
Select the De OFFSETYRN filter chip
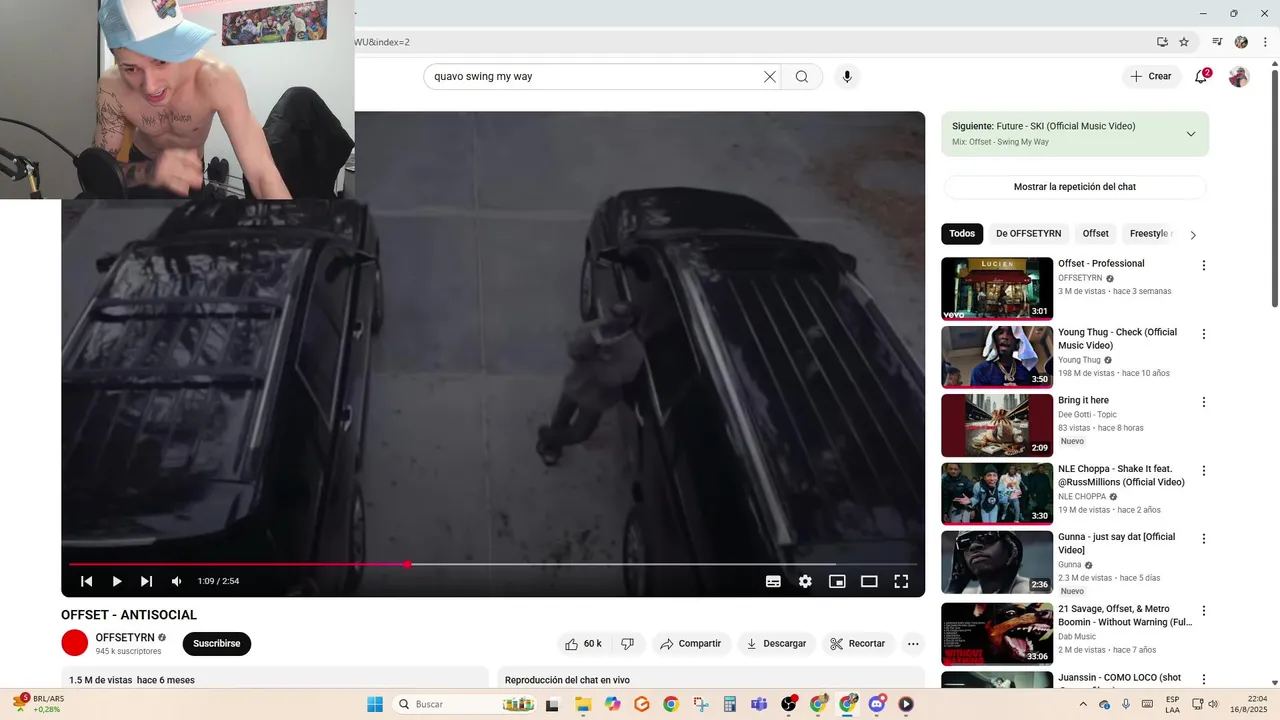(x=1029, y=234)
